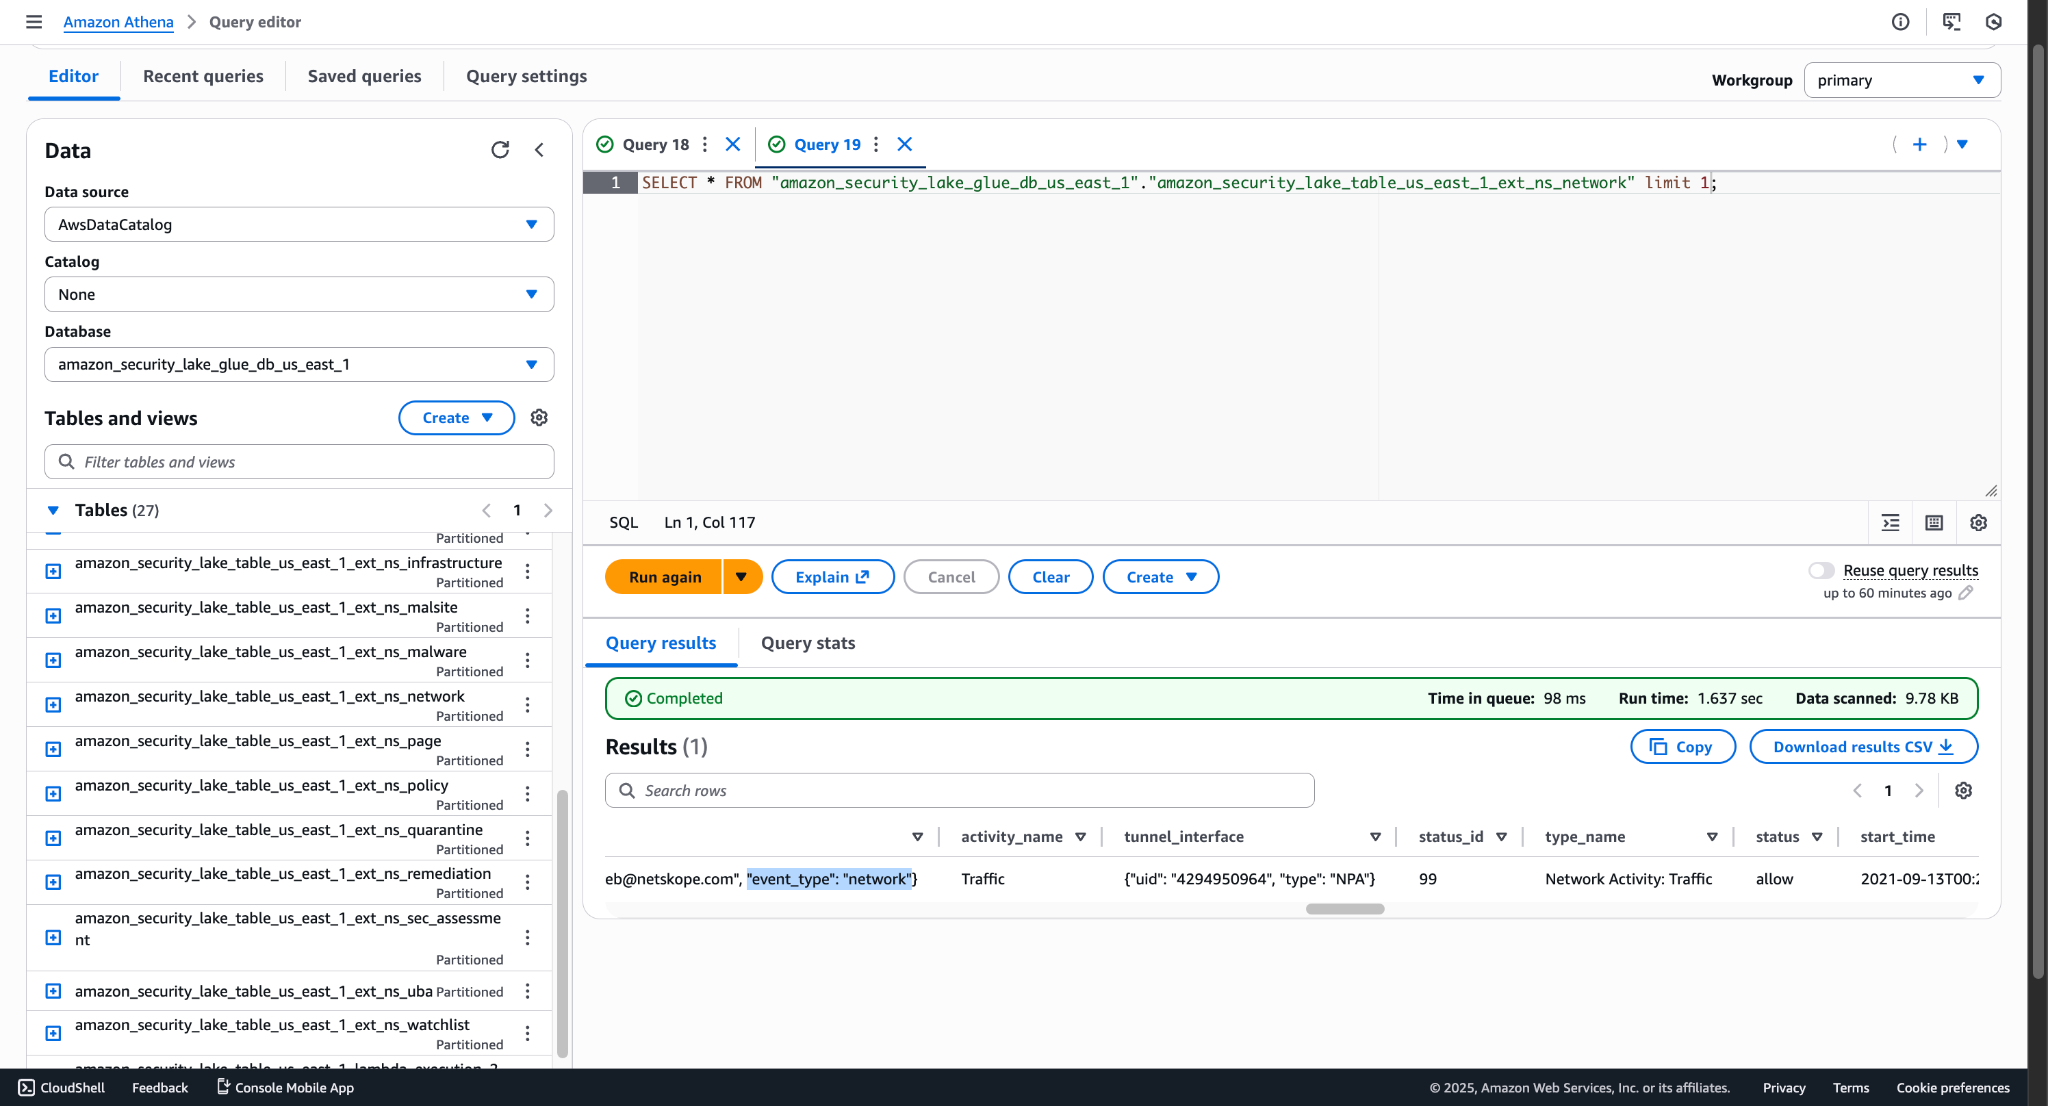The height and width of the screenshot is (1106, 2048).
Task: Sort by the activity_name column
Action: [1081, 837]
